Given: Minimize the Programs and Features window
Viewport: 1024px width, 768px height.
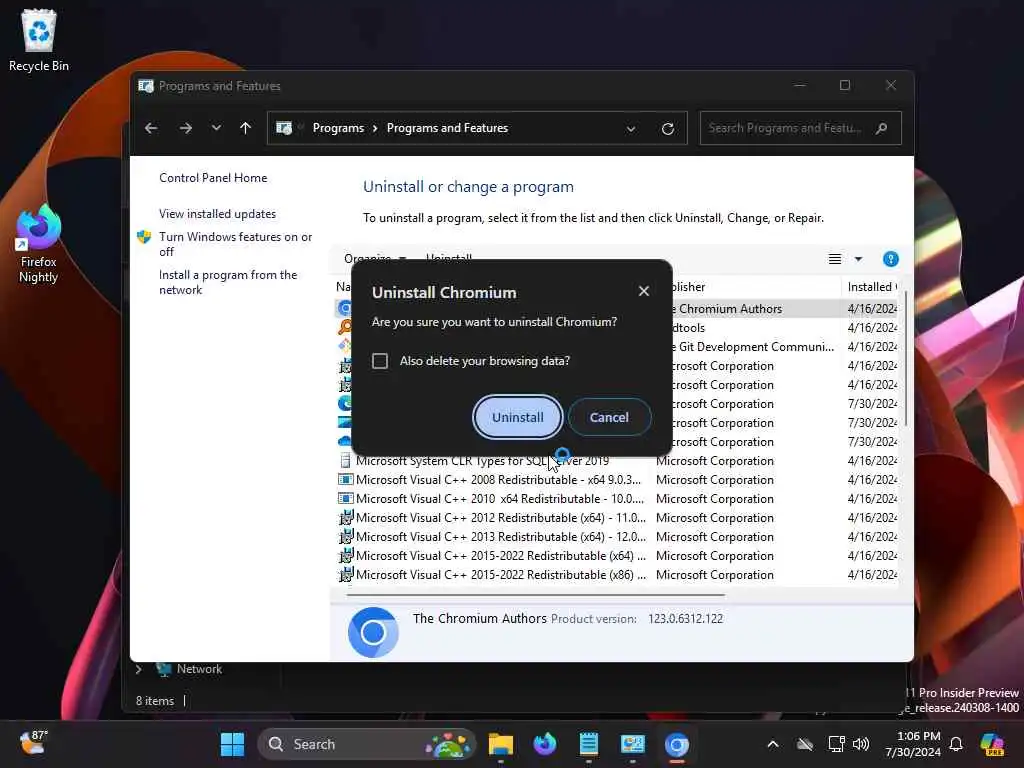Looking at the screenshot, I should tap(799, 86).
